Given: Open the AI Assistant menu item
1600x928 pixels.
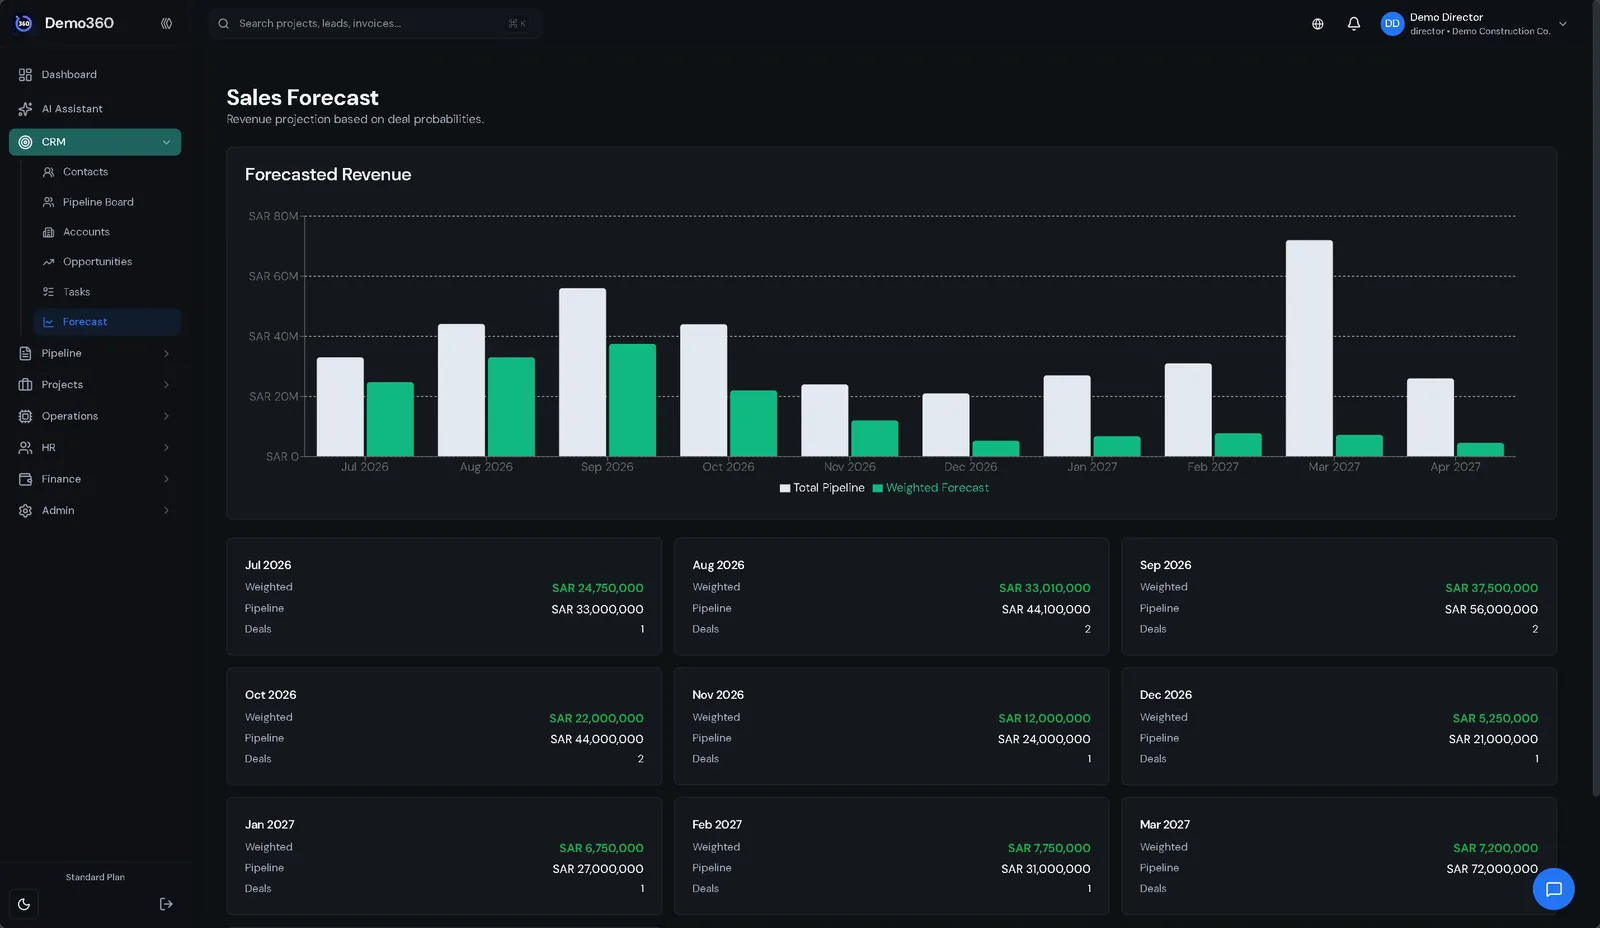Looking at the screenshot, I should coord(95,109).
